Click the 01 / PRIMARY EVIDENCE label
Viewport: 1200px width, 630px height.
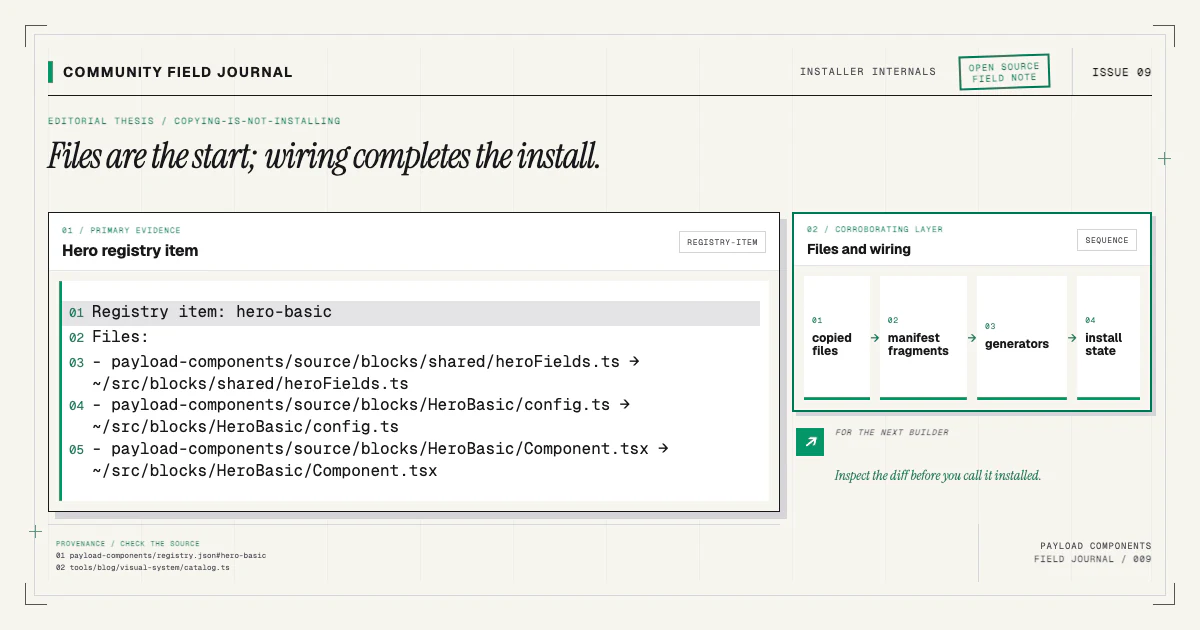(x=121, y=230)
